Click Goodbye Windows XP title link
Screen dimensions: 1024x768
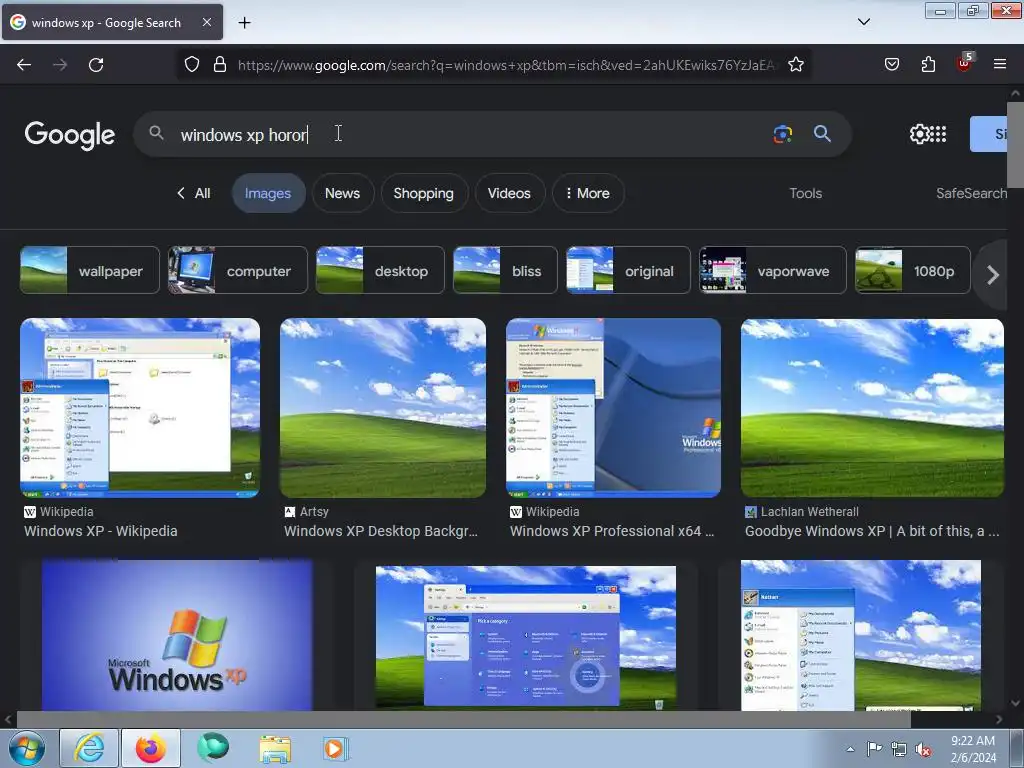(872, 531)
